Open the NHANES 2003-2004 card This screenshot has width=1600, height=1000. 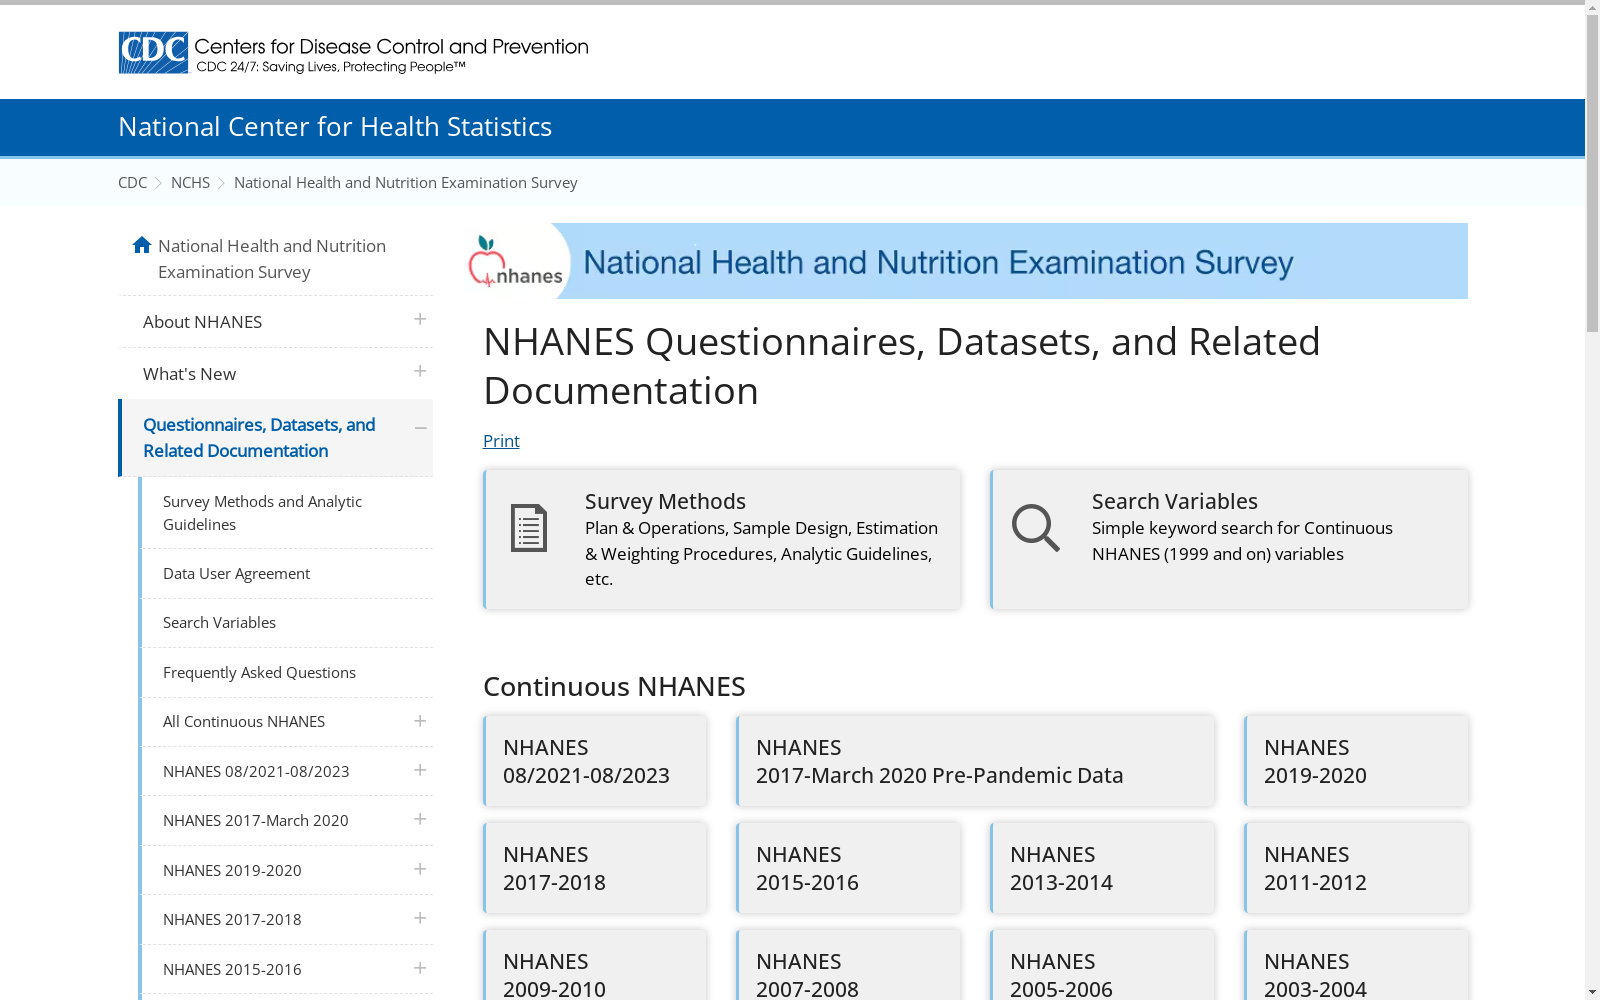point(1356,965)
